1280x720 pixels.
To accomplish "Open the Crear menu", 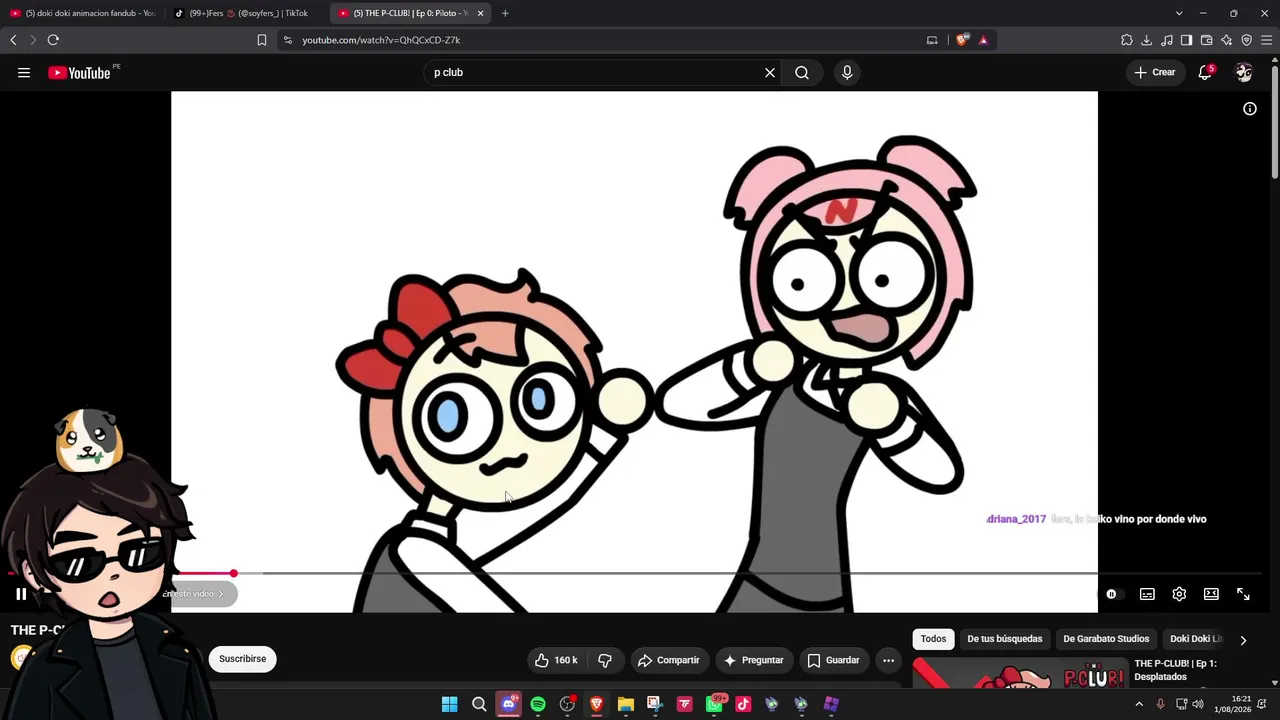I will 1155,72.
